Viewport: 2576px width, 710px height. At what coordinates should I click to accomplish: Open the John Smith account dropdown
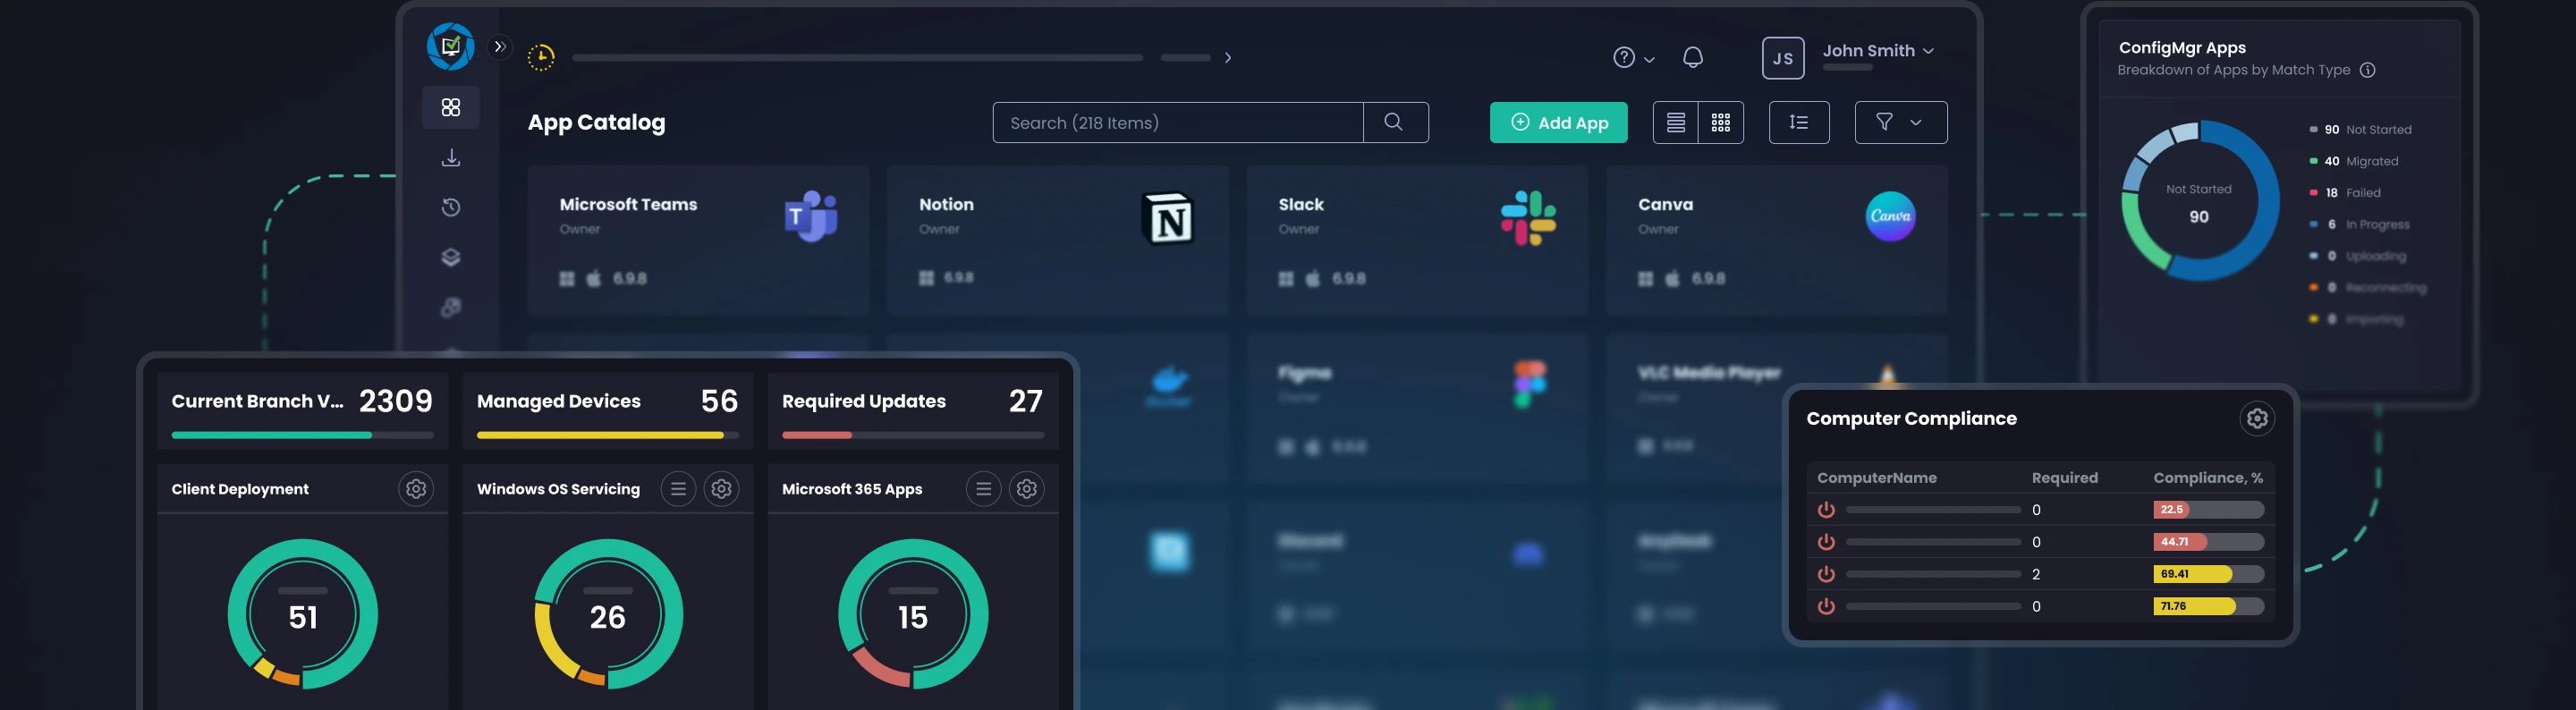[1877, 51]
